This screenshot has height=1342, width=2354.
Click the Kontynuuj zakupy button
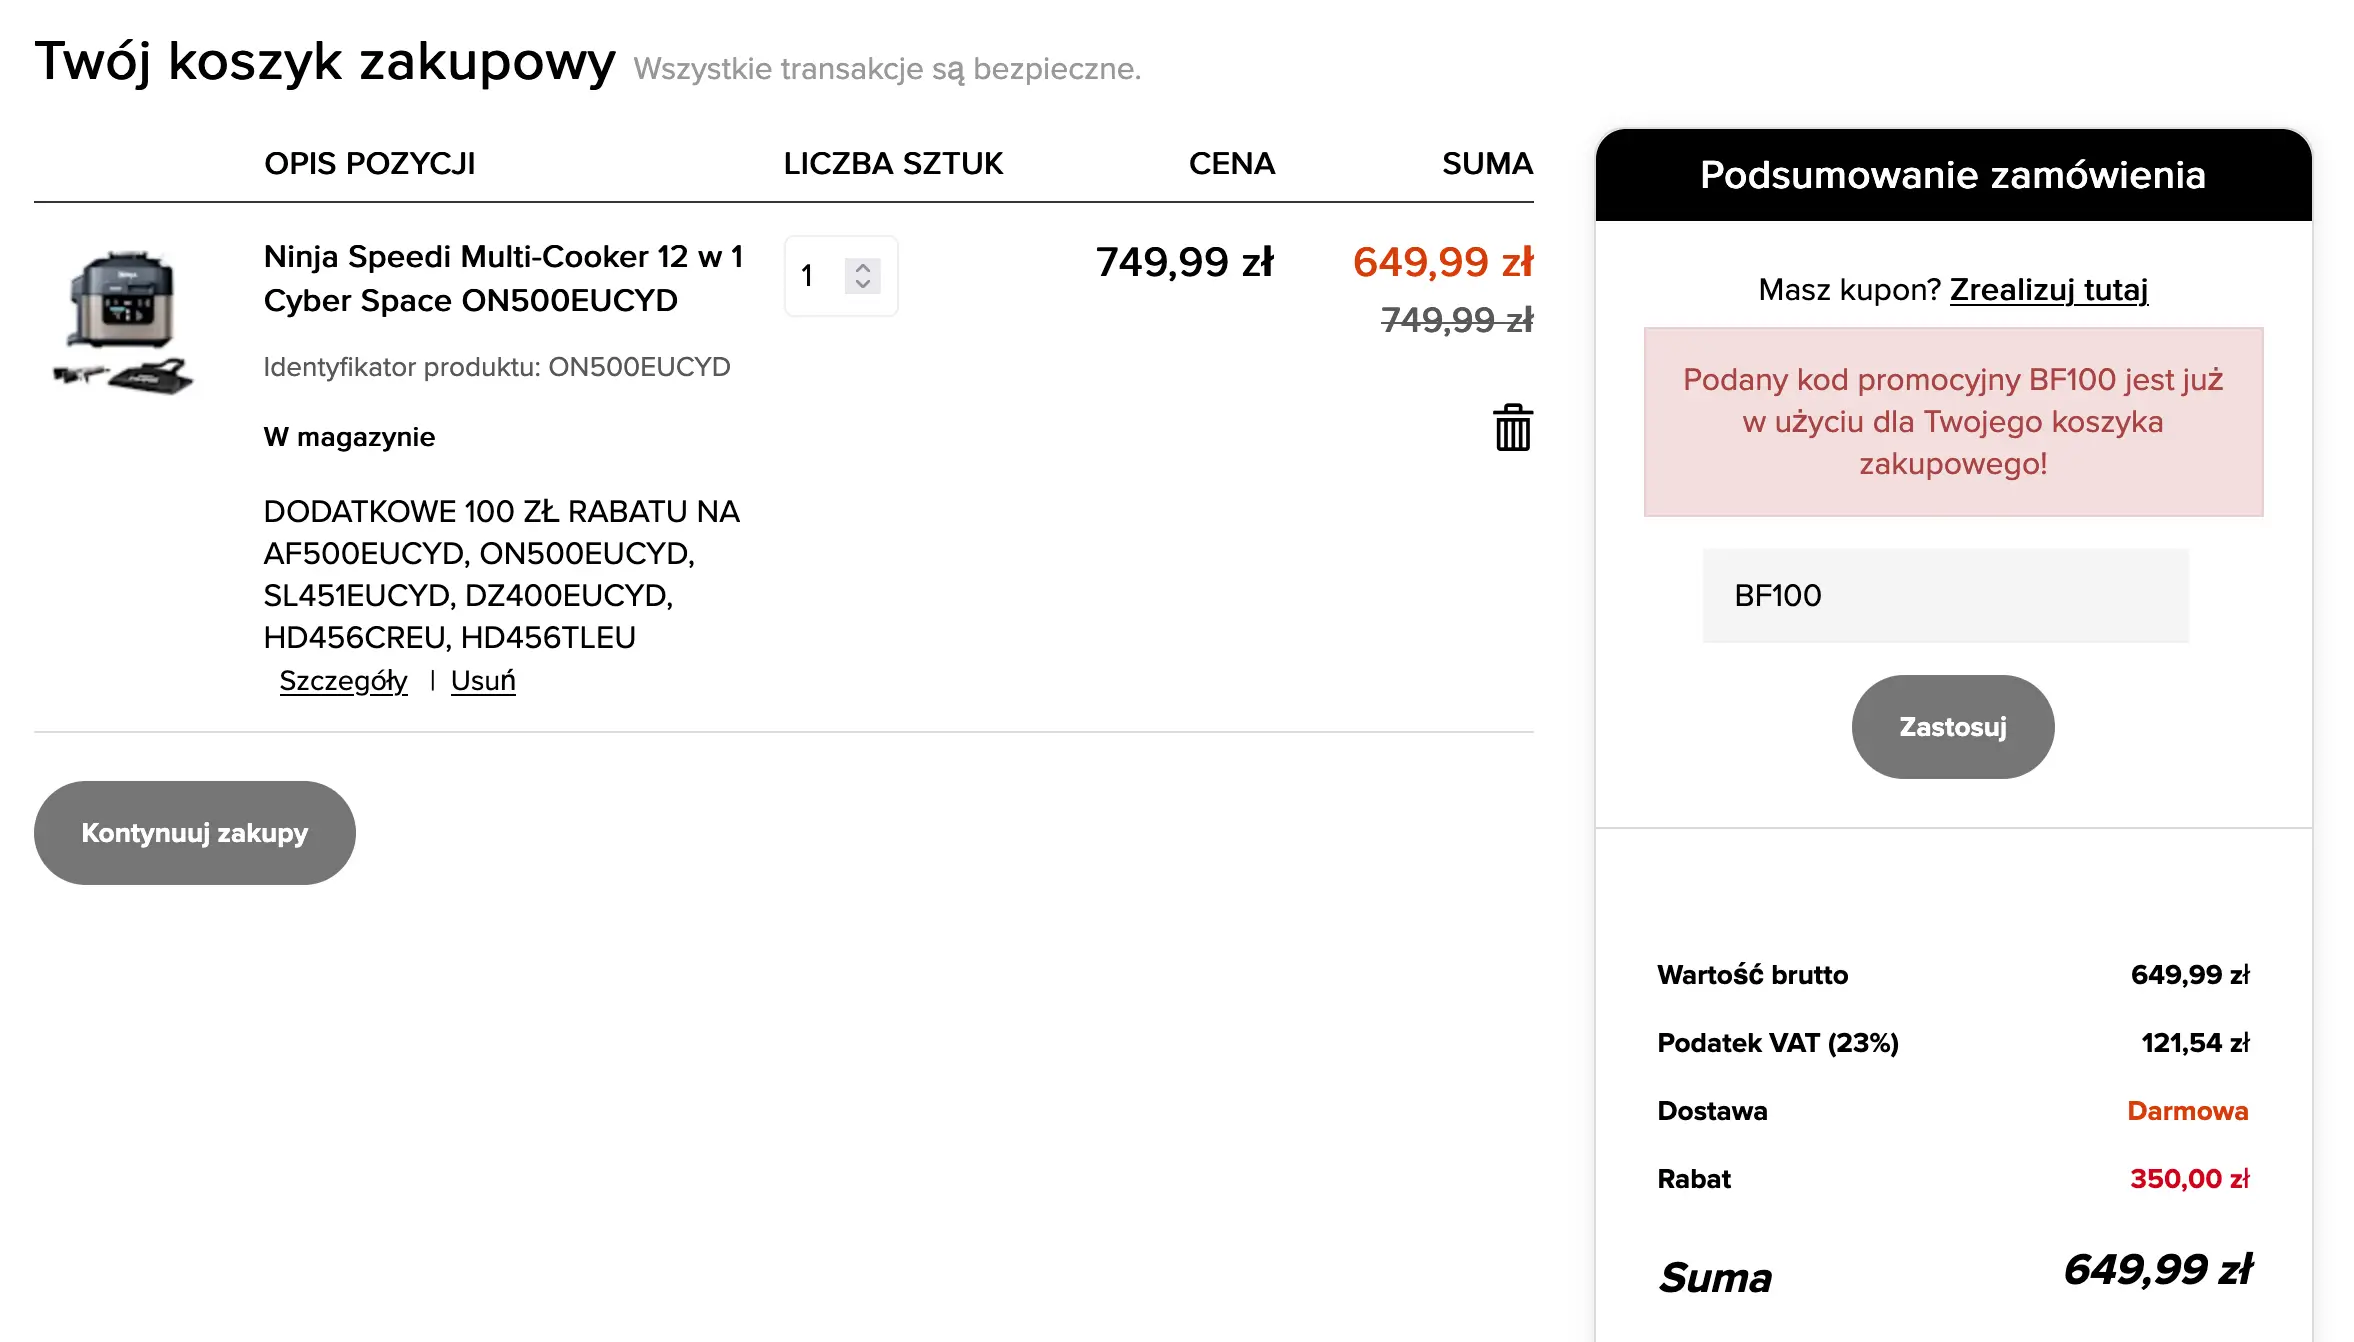(195, 833)
